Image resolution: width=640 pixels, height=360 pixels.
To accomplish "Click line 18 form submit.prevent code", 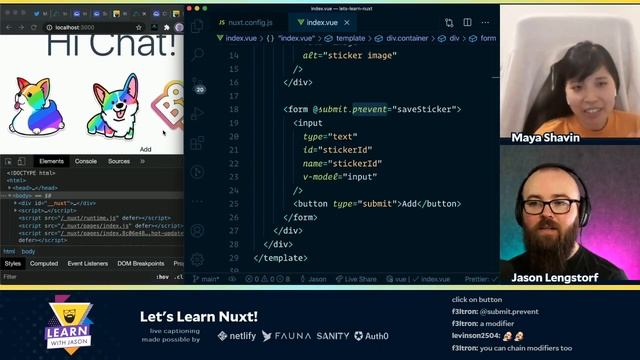I will tap(372, 109).
